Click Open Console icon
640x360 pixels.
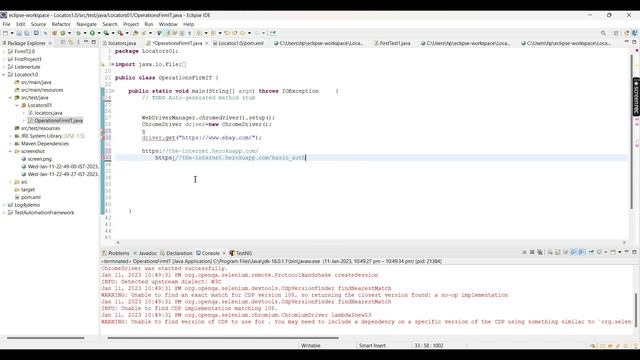click(x=613, y=252)
